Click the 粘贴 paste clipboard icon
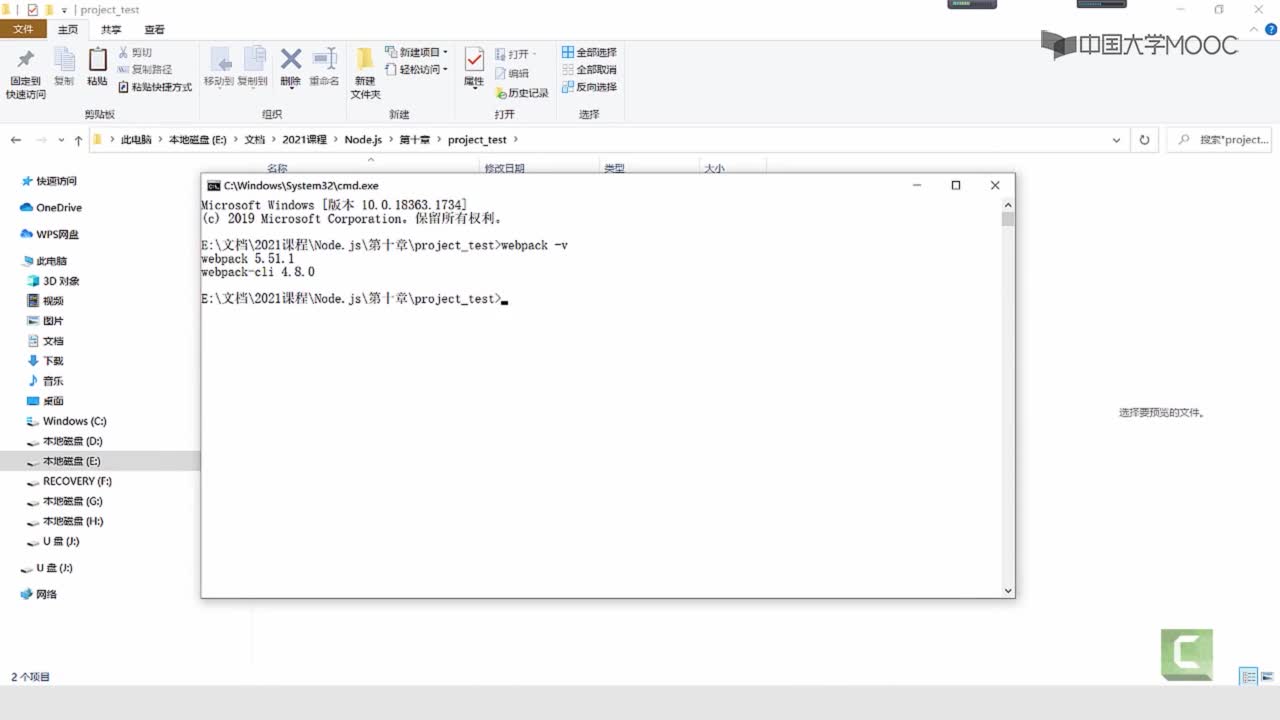This screenshot has height=720, width=1280. (97, 59)
